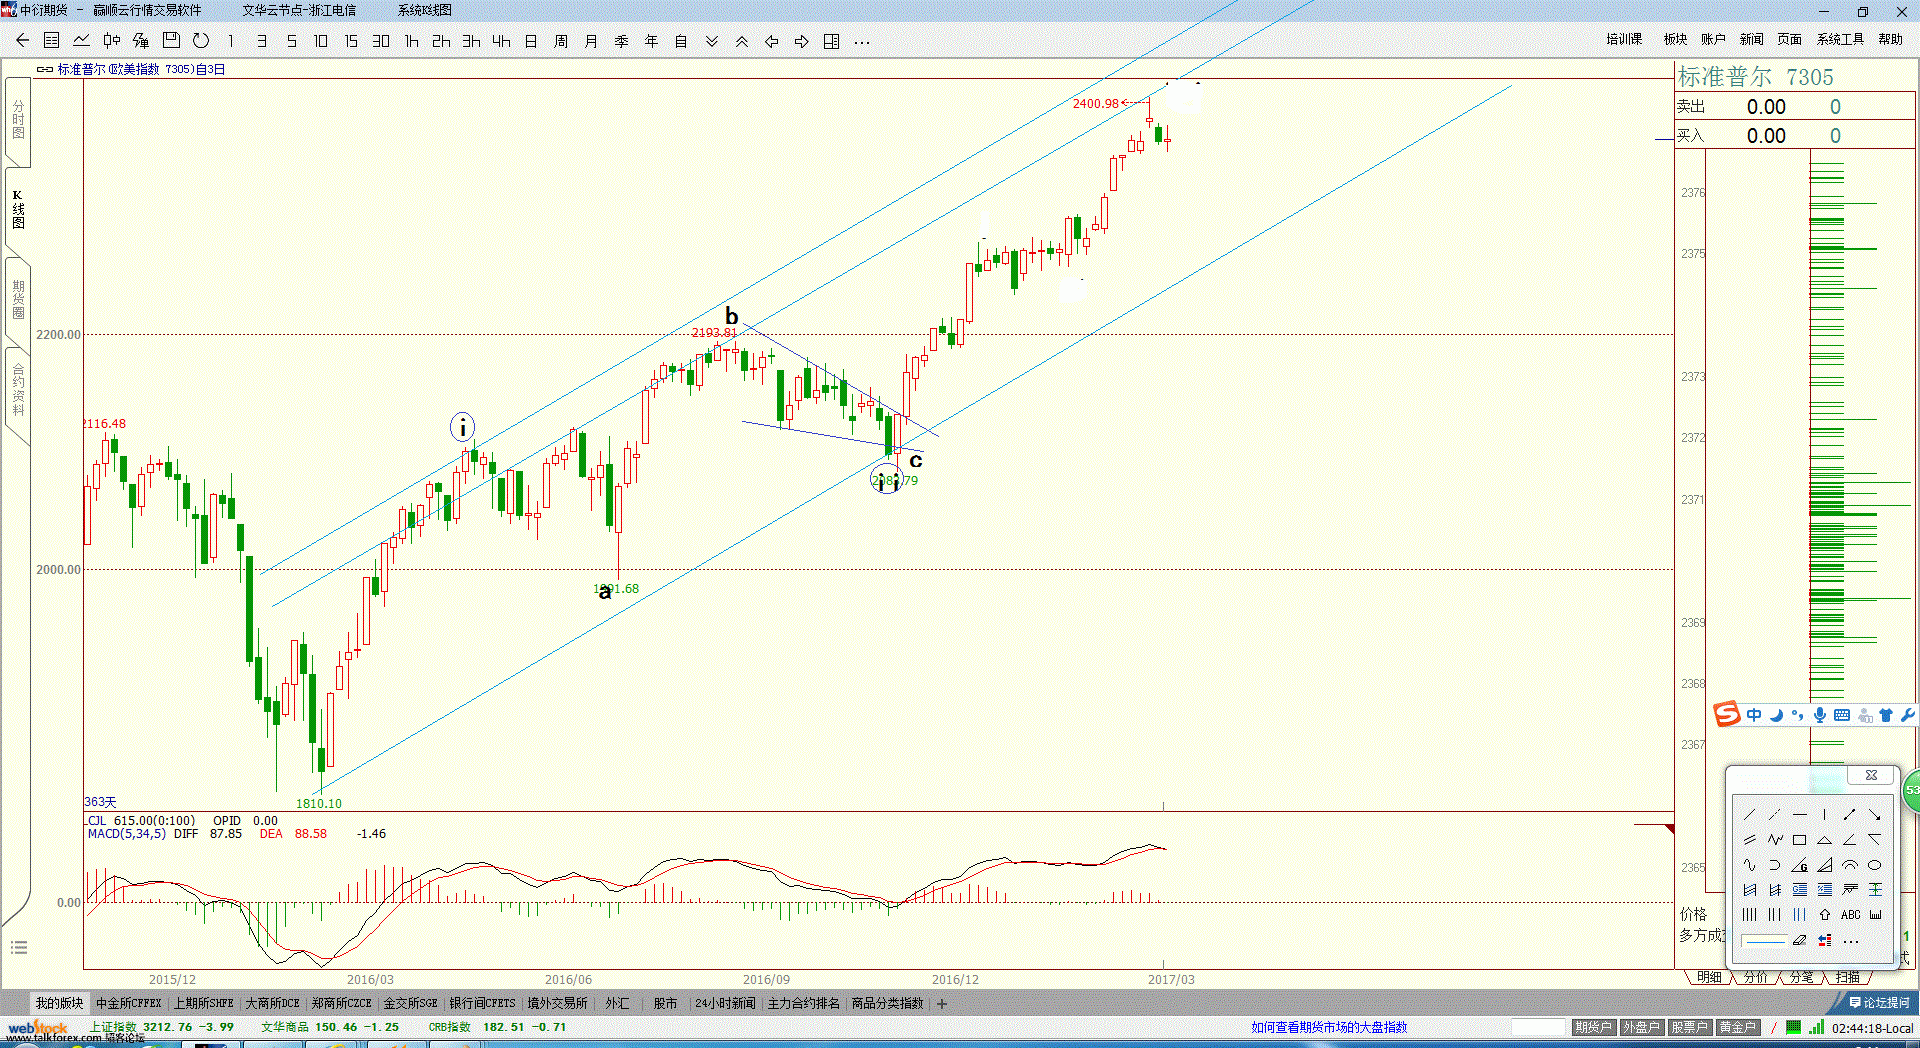
Task: Select the horizontal line drawing tool
Action: pyautogui.click(x=1799, y=815)
